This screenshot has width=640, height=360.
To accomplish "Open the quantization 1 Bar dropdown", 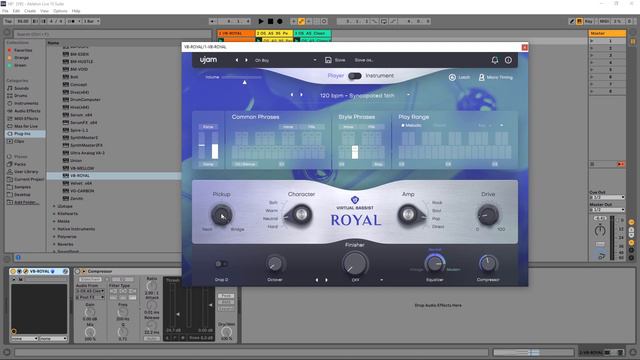I will point(91,21).
